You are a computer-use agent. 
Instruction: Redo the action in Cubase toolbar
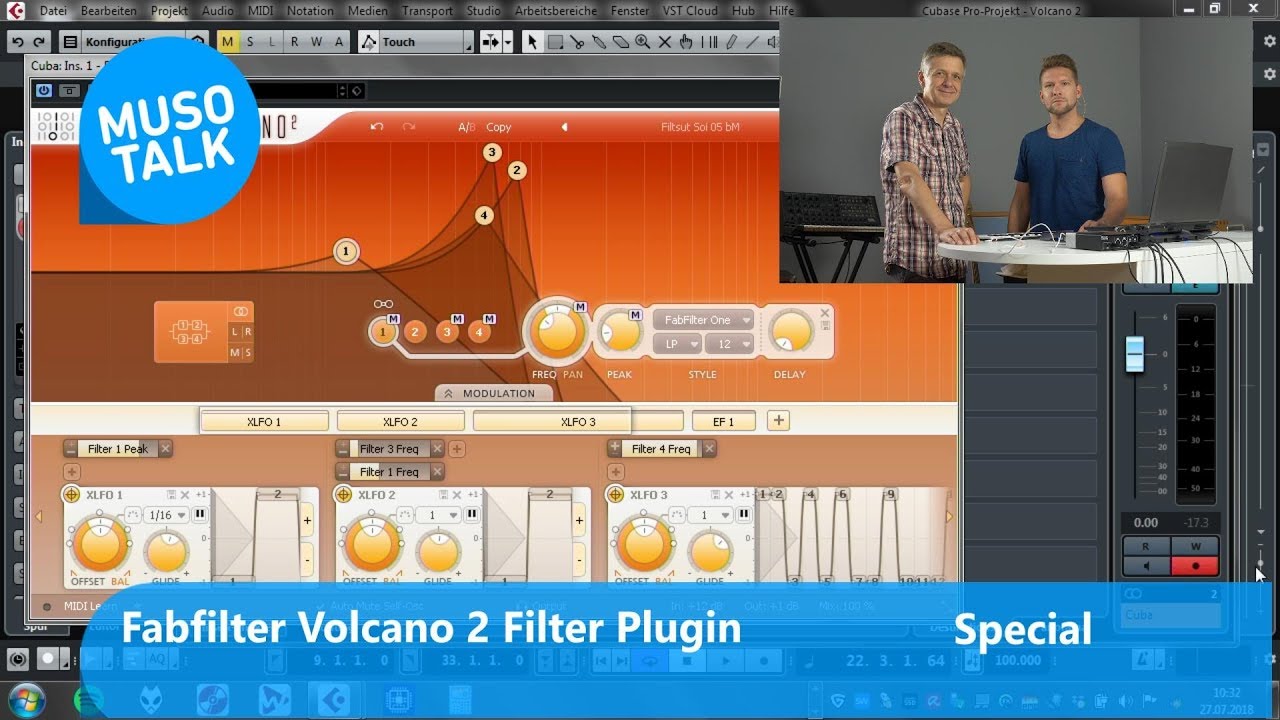tap(39, 42)
